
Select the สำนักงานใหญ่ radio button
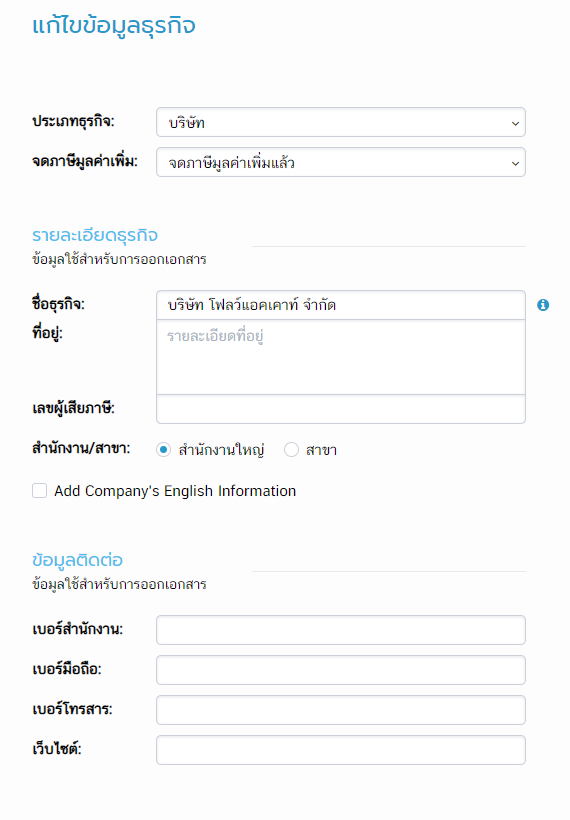point(163,450)
